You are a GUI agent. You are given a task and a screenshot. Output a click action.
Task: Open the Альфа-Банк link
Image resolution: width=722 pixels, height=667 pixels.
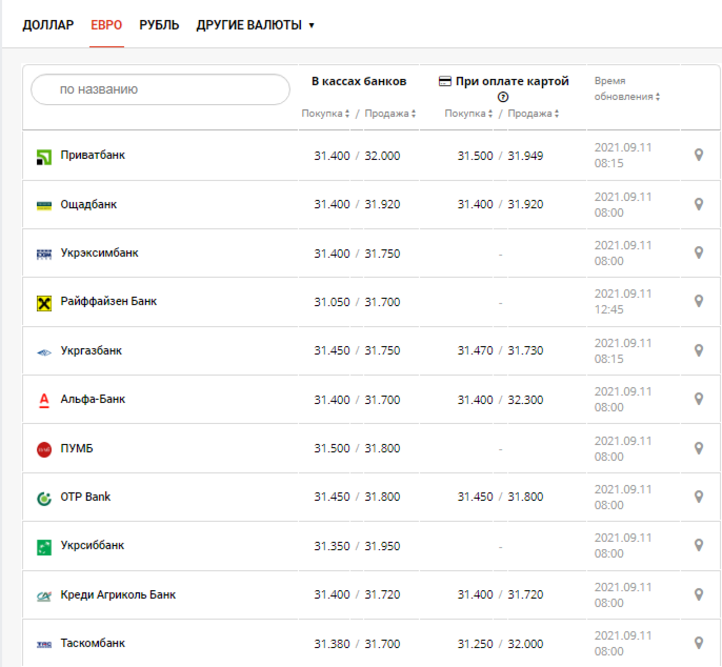pos(93,399)
